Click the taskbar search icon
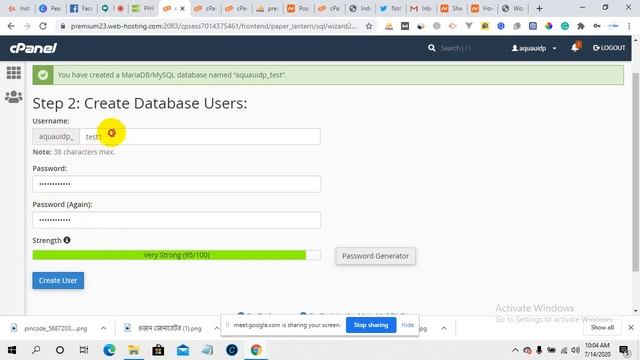 pos(36,350)
